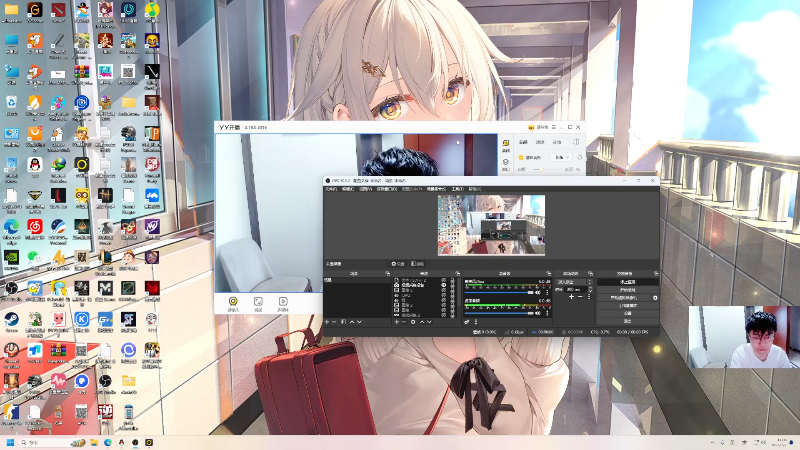Open the Steam desktop icon
Viewport: 800px width, 450px height.
coord(11,319)
